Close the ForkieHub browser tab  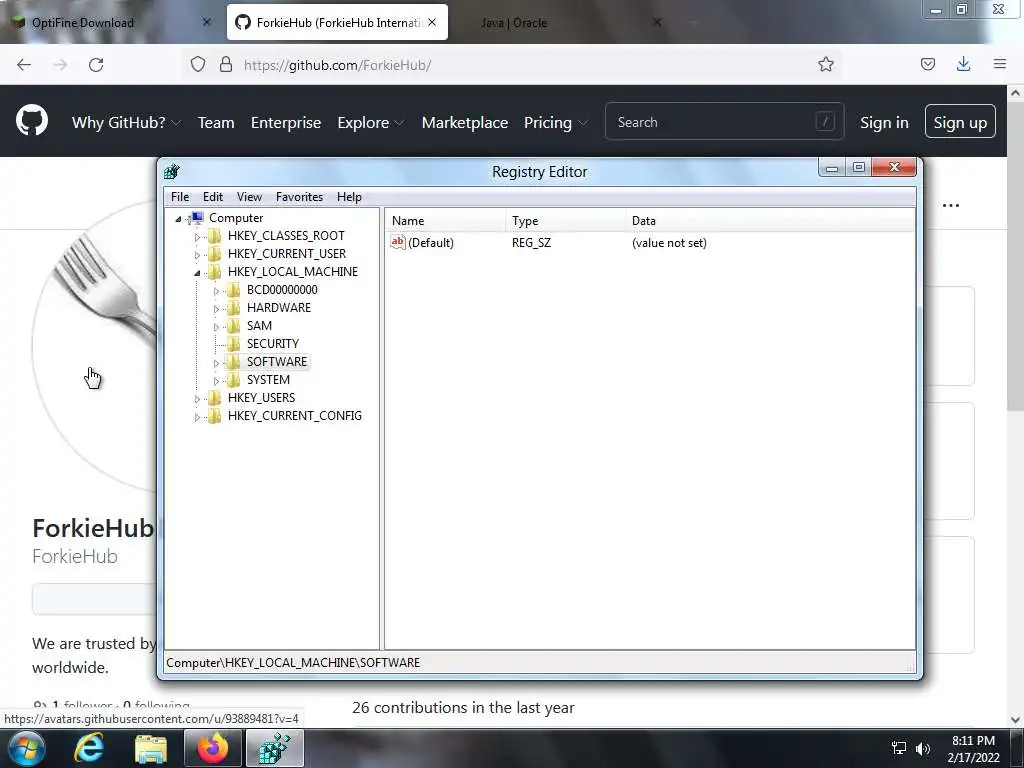[x=432, y=22]
